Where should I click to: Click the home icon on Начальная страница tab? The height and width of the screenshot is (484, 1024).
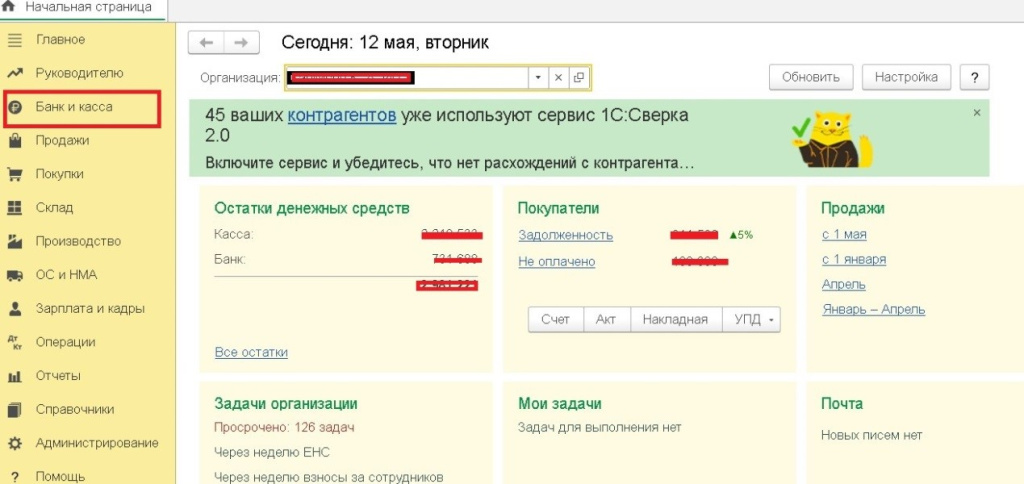(x=9, y=7)
